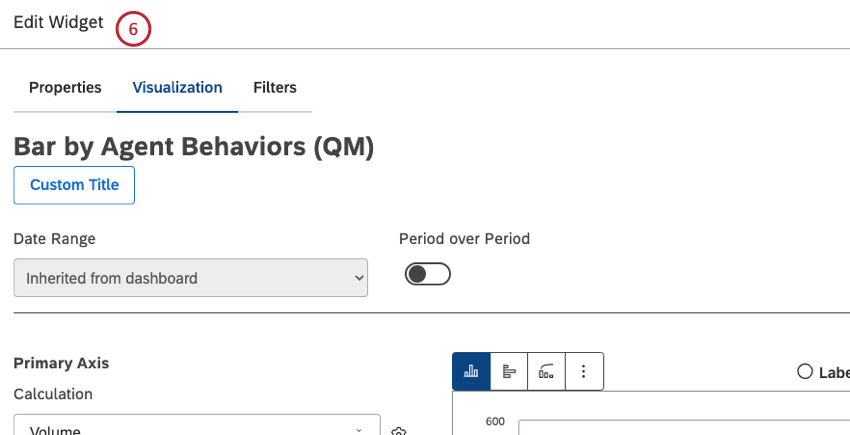Open the Date Range dropdown

tap(190, 278)
